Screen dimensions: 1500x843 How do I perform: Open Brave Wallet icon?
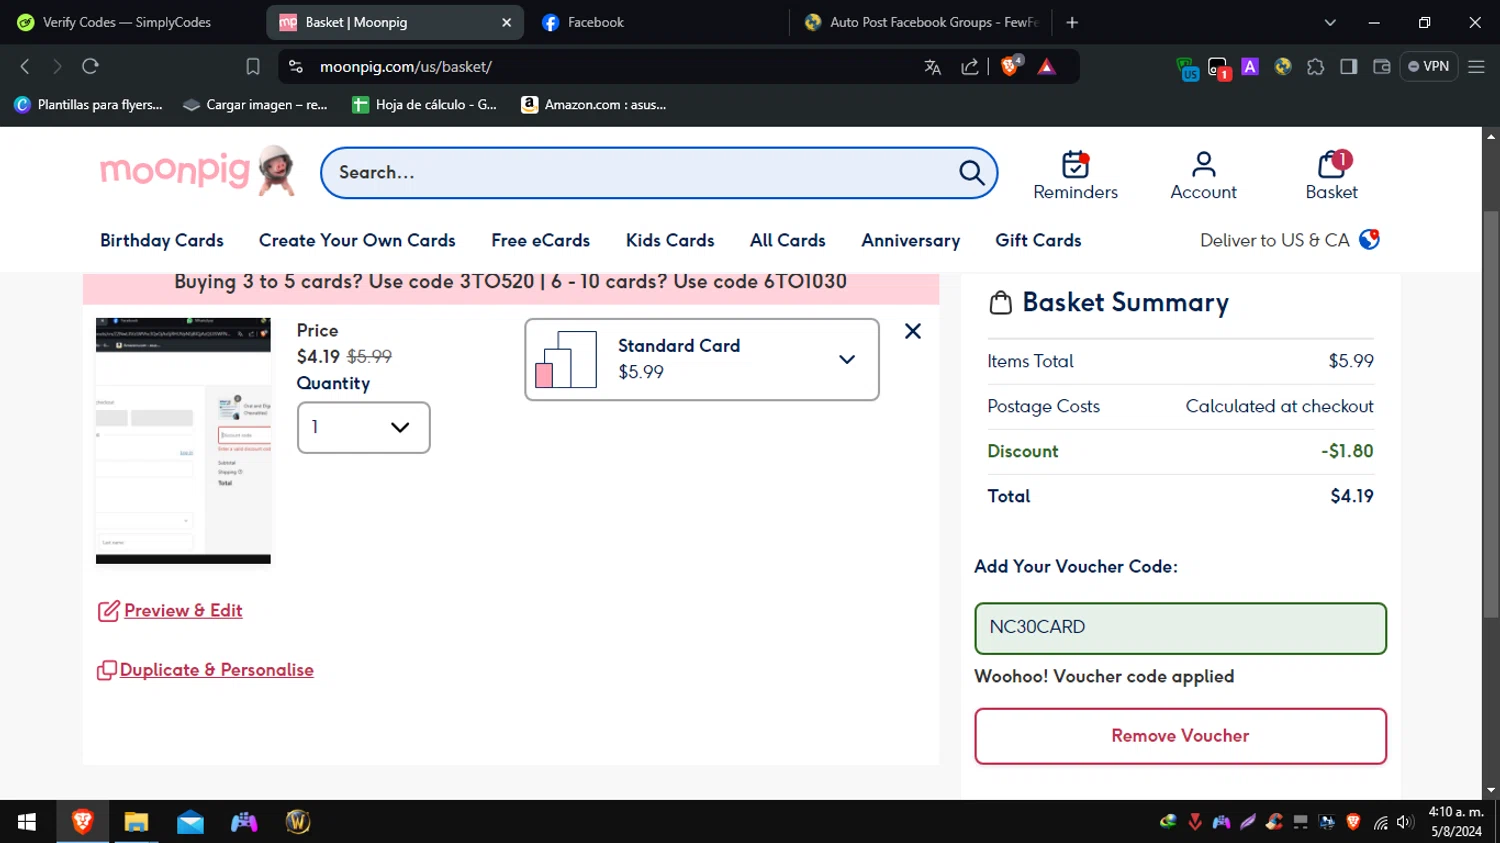tap(1382, 67)
